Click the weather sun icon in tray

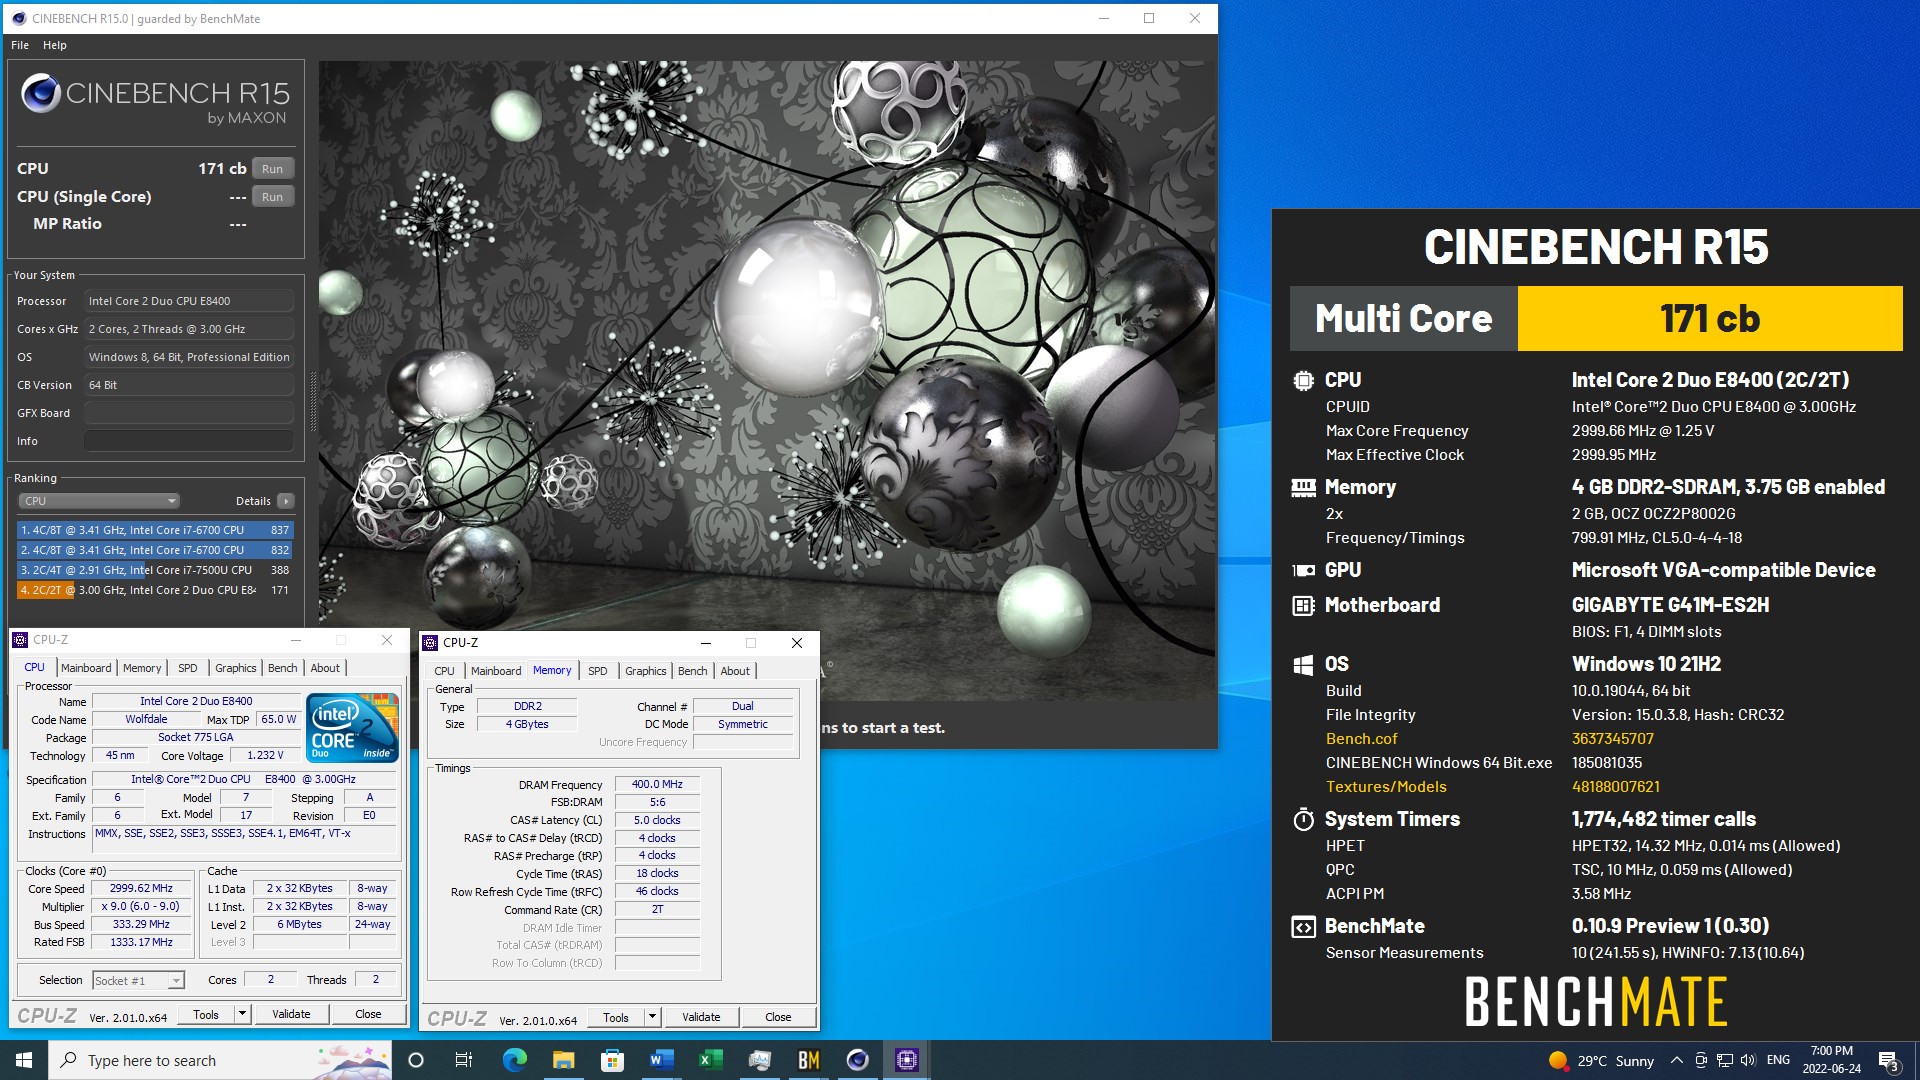1558,1060
